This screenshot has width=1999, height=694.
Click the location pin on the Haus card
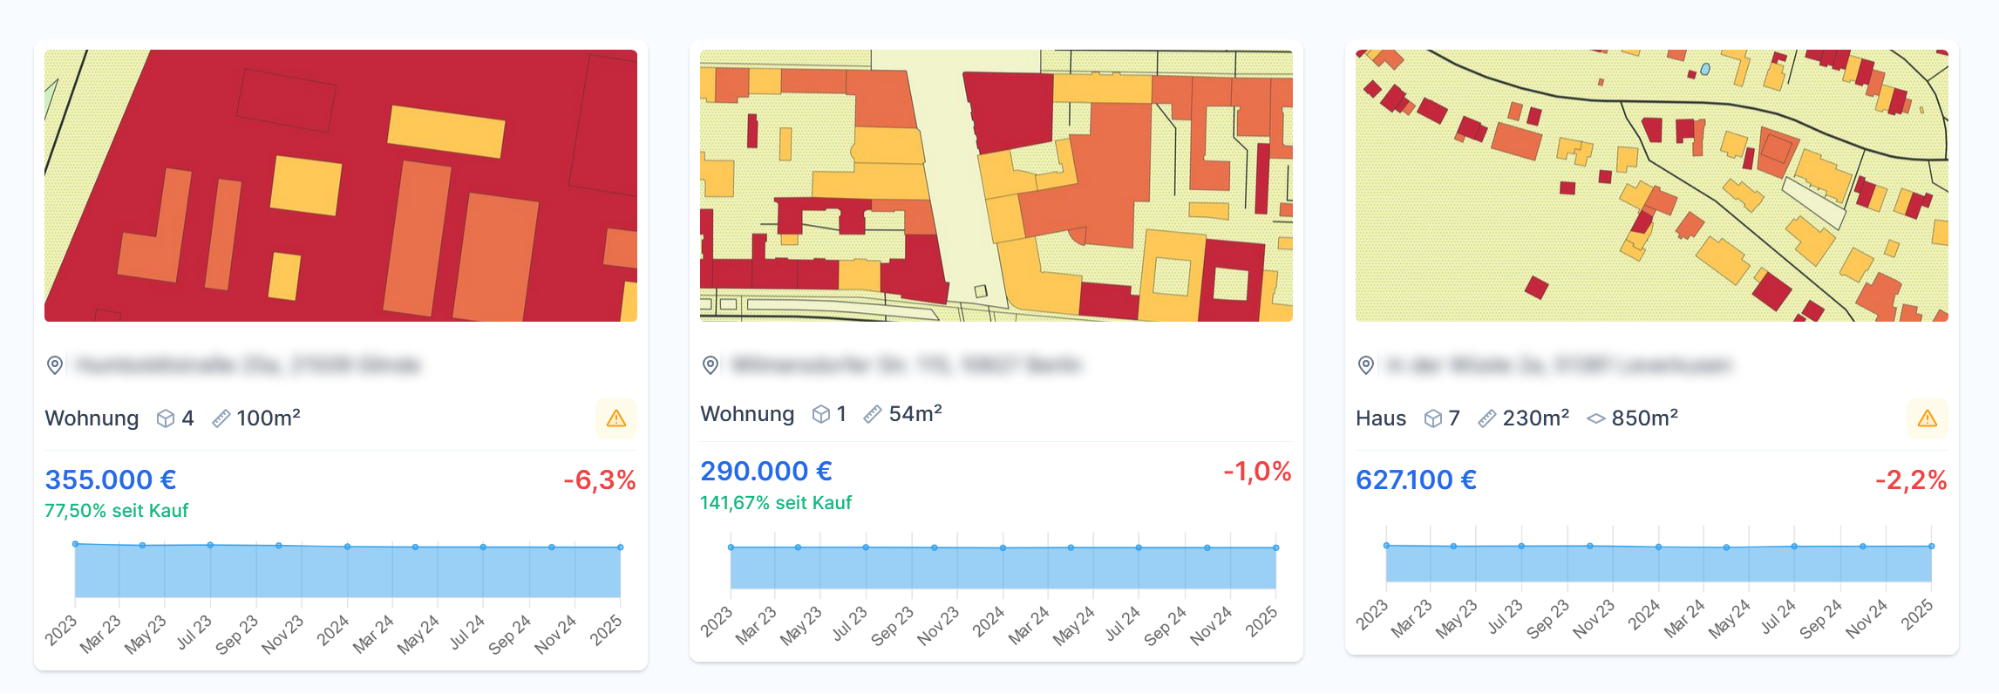(x=1366, y=365)
